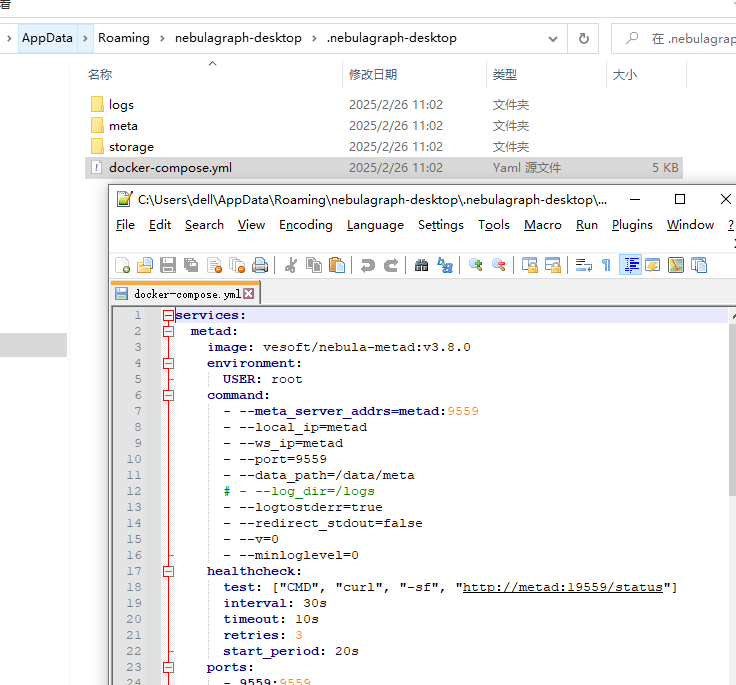Image resolution: width=736 pixels, height=685 pixels.
Task: Select the meta folder in Explorer
Action: [123, 126]
